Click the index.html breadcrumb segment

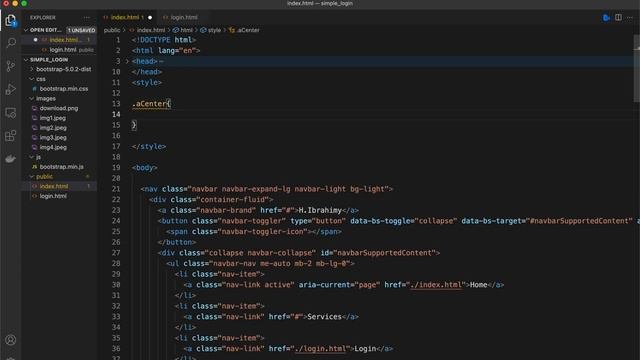click(151, 30)
